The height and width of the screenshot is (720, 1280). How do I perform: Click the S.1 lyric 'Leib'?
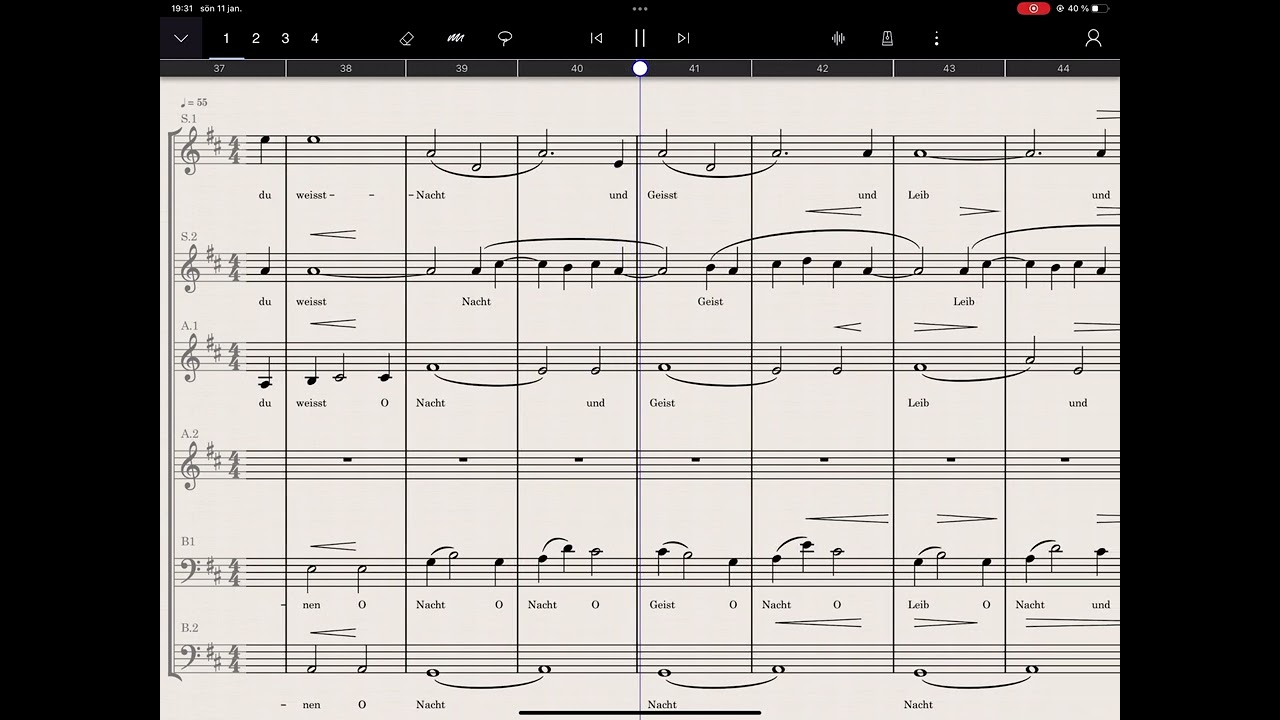[x=918, y=195]
